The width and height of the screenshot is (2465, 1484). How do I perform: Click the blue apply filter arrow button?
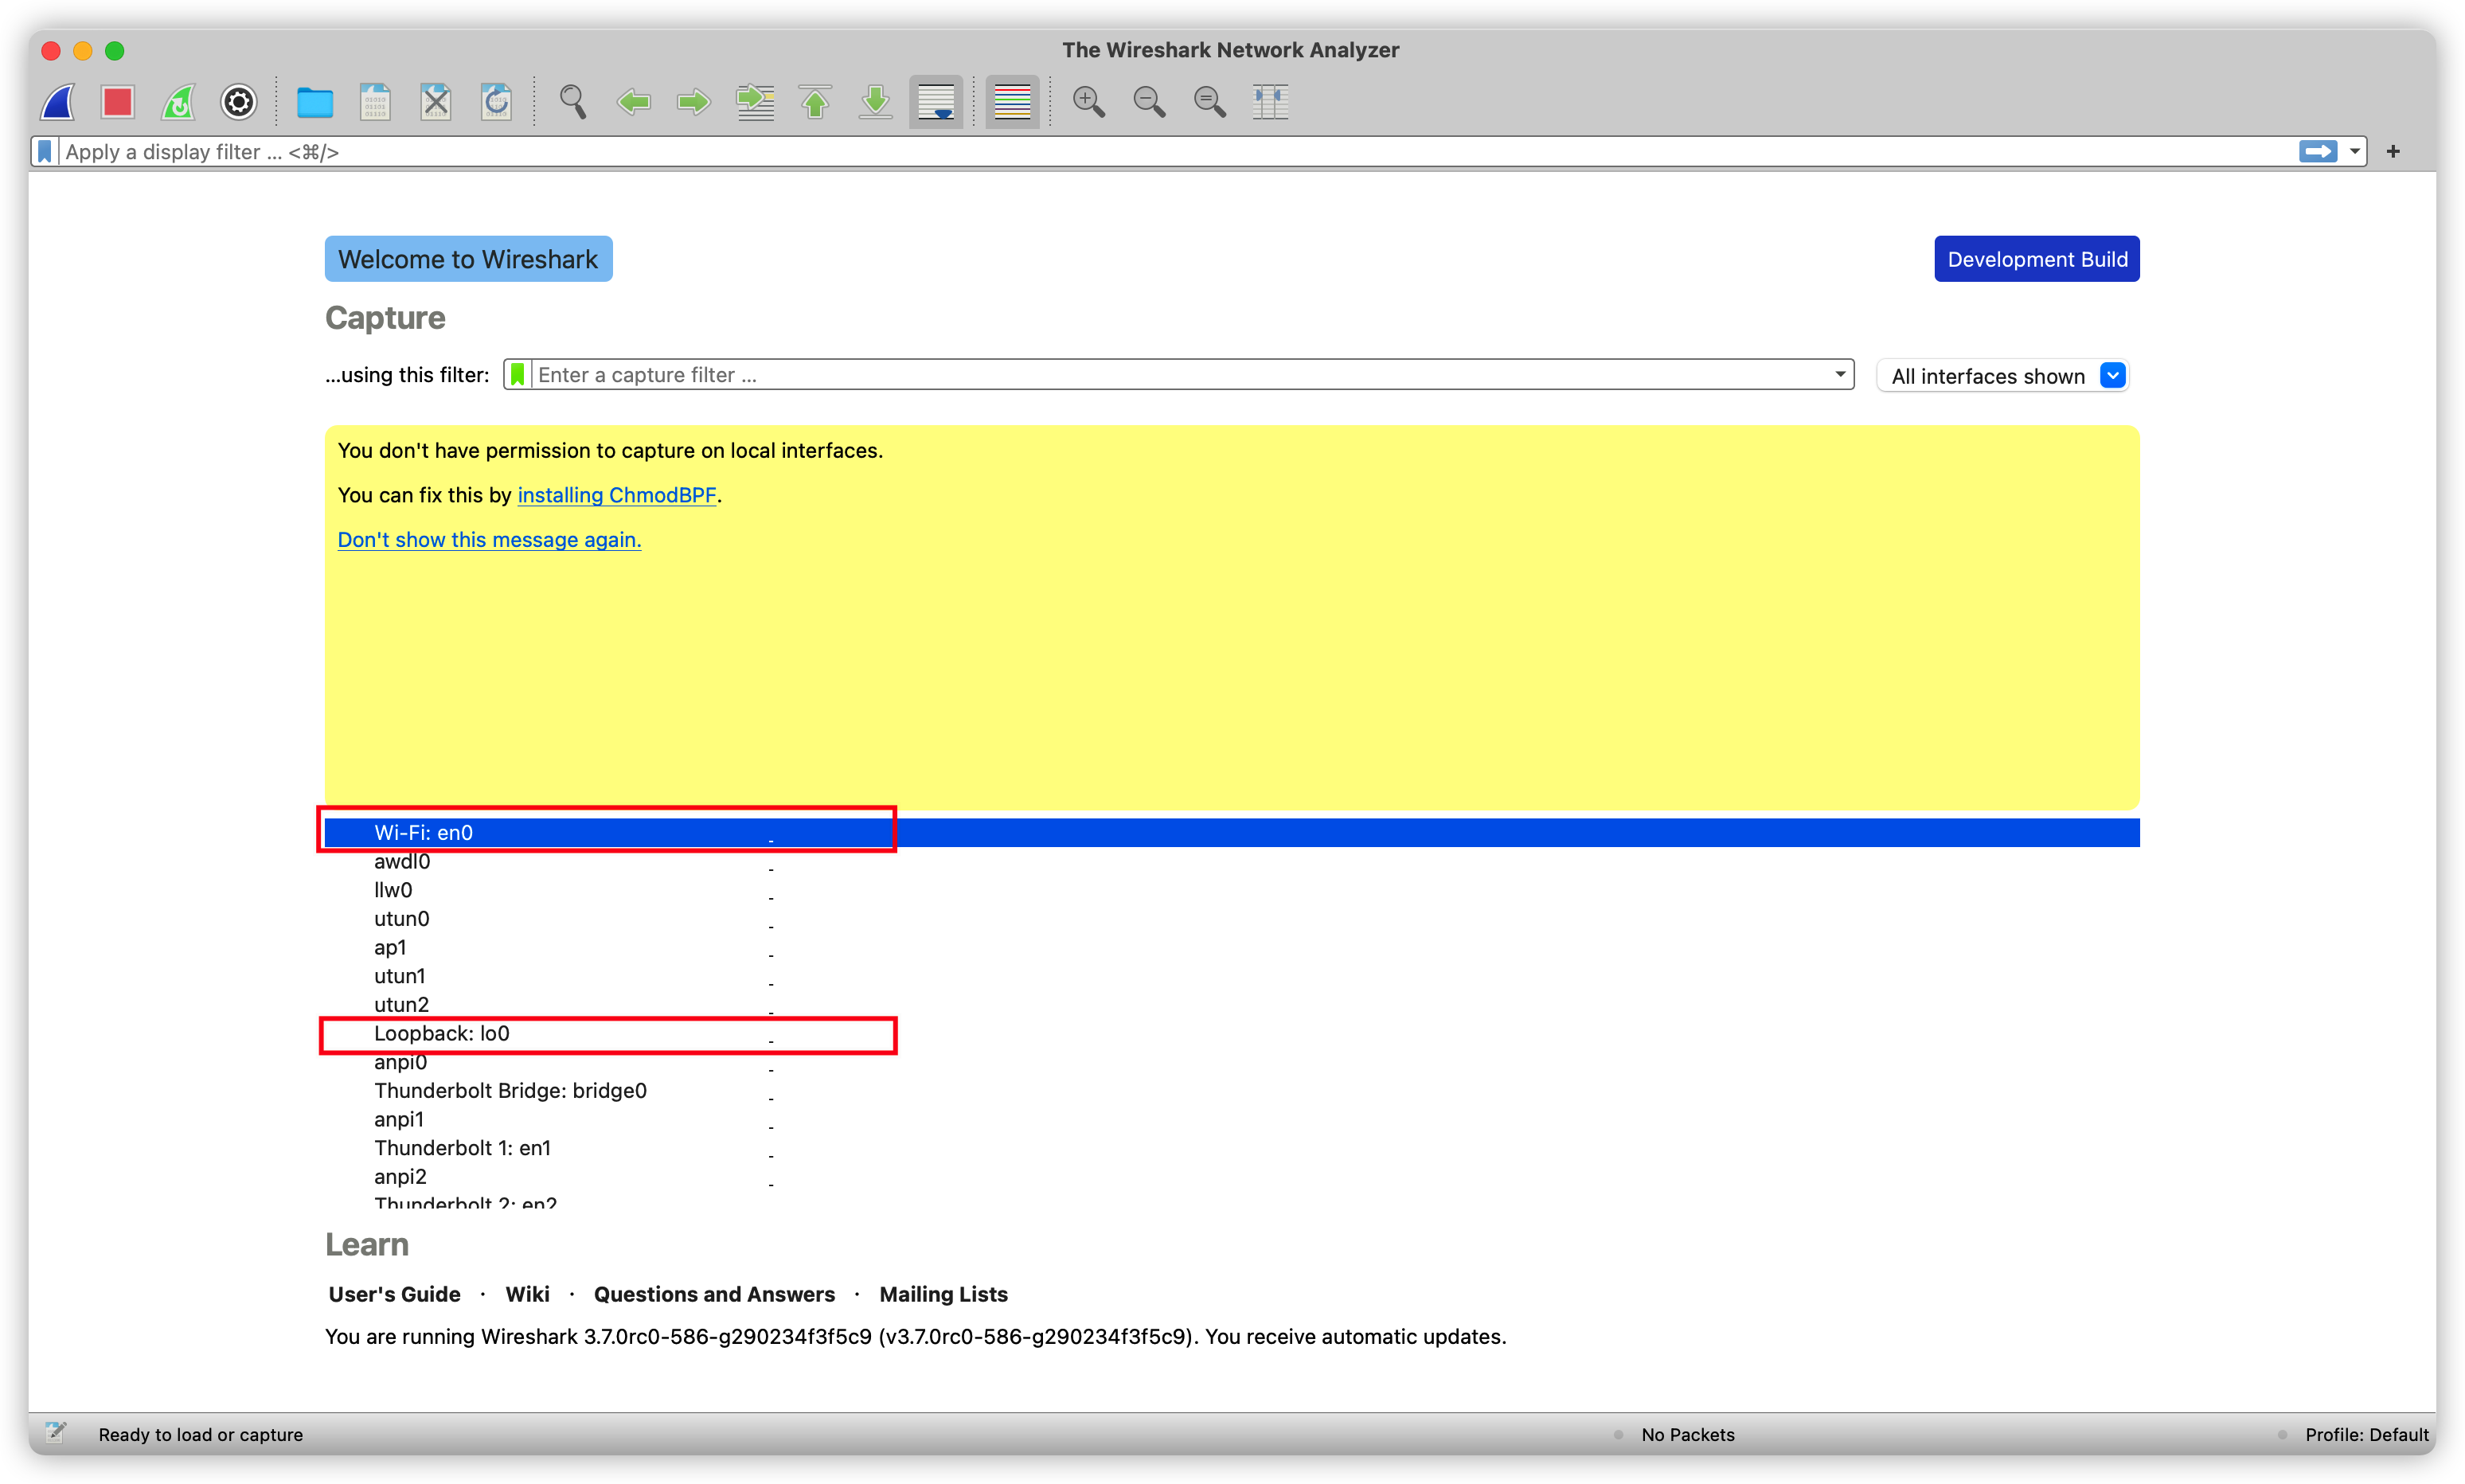pos(2317,151)
